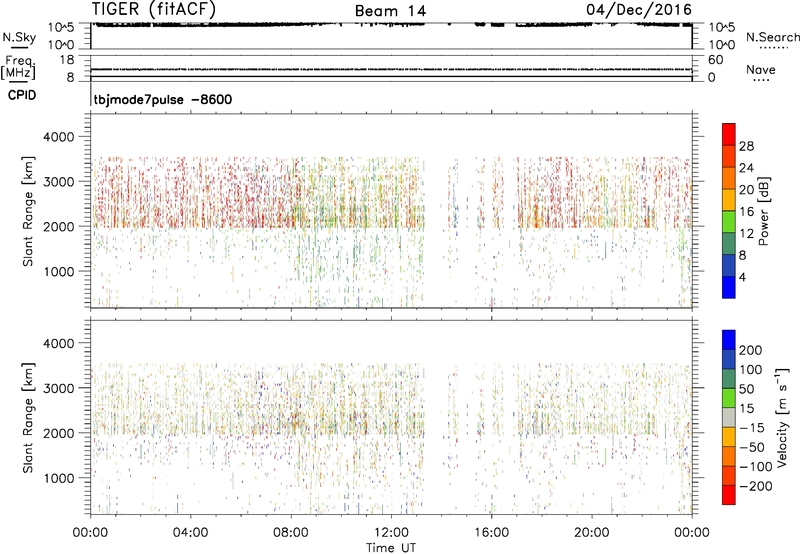Click the date "04/Dec/2016"

(x=639, y=9)
